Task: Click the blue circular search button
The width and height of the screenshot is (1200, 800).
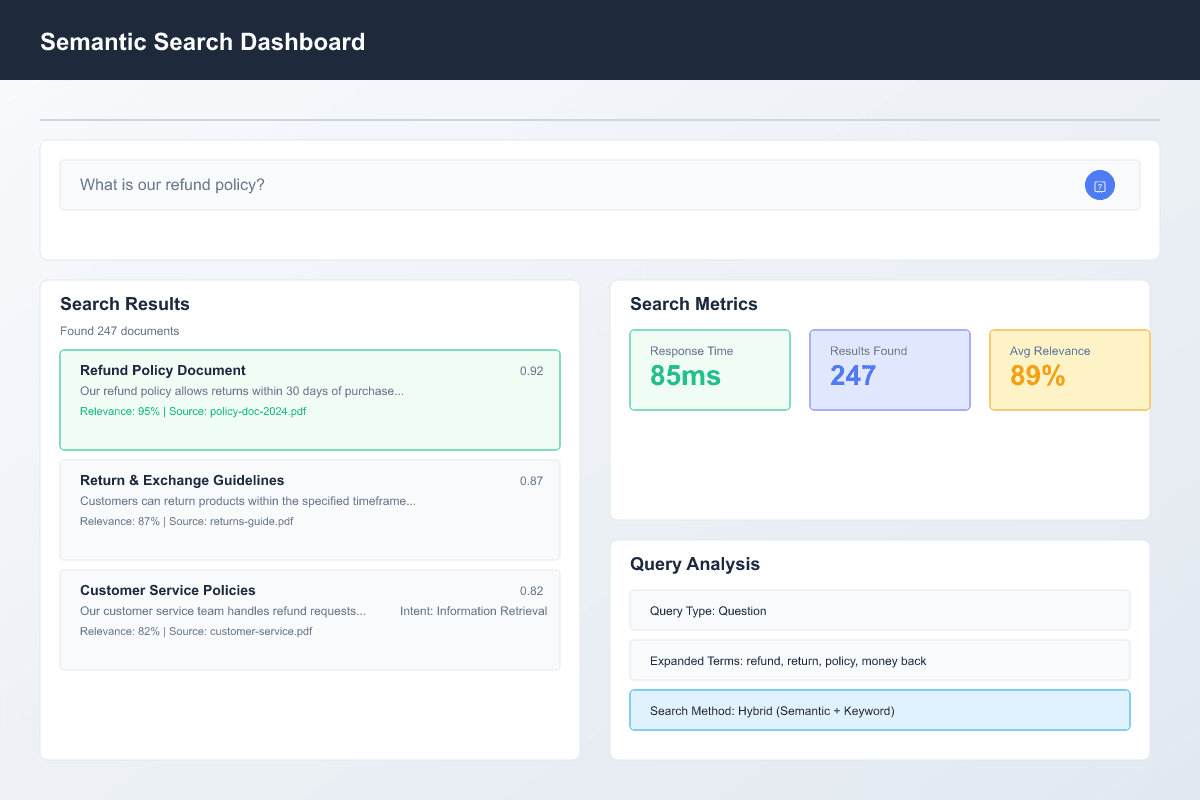Action: pyautogui.click(x=1099, y=185)
